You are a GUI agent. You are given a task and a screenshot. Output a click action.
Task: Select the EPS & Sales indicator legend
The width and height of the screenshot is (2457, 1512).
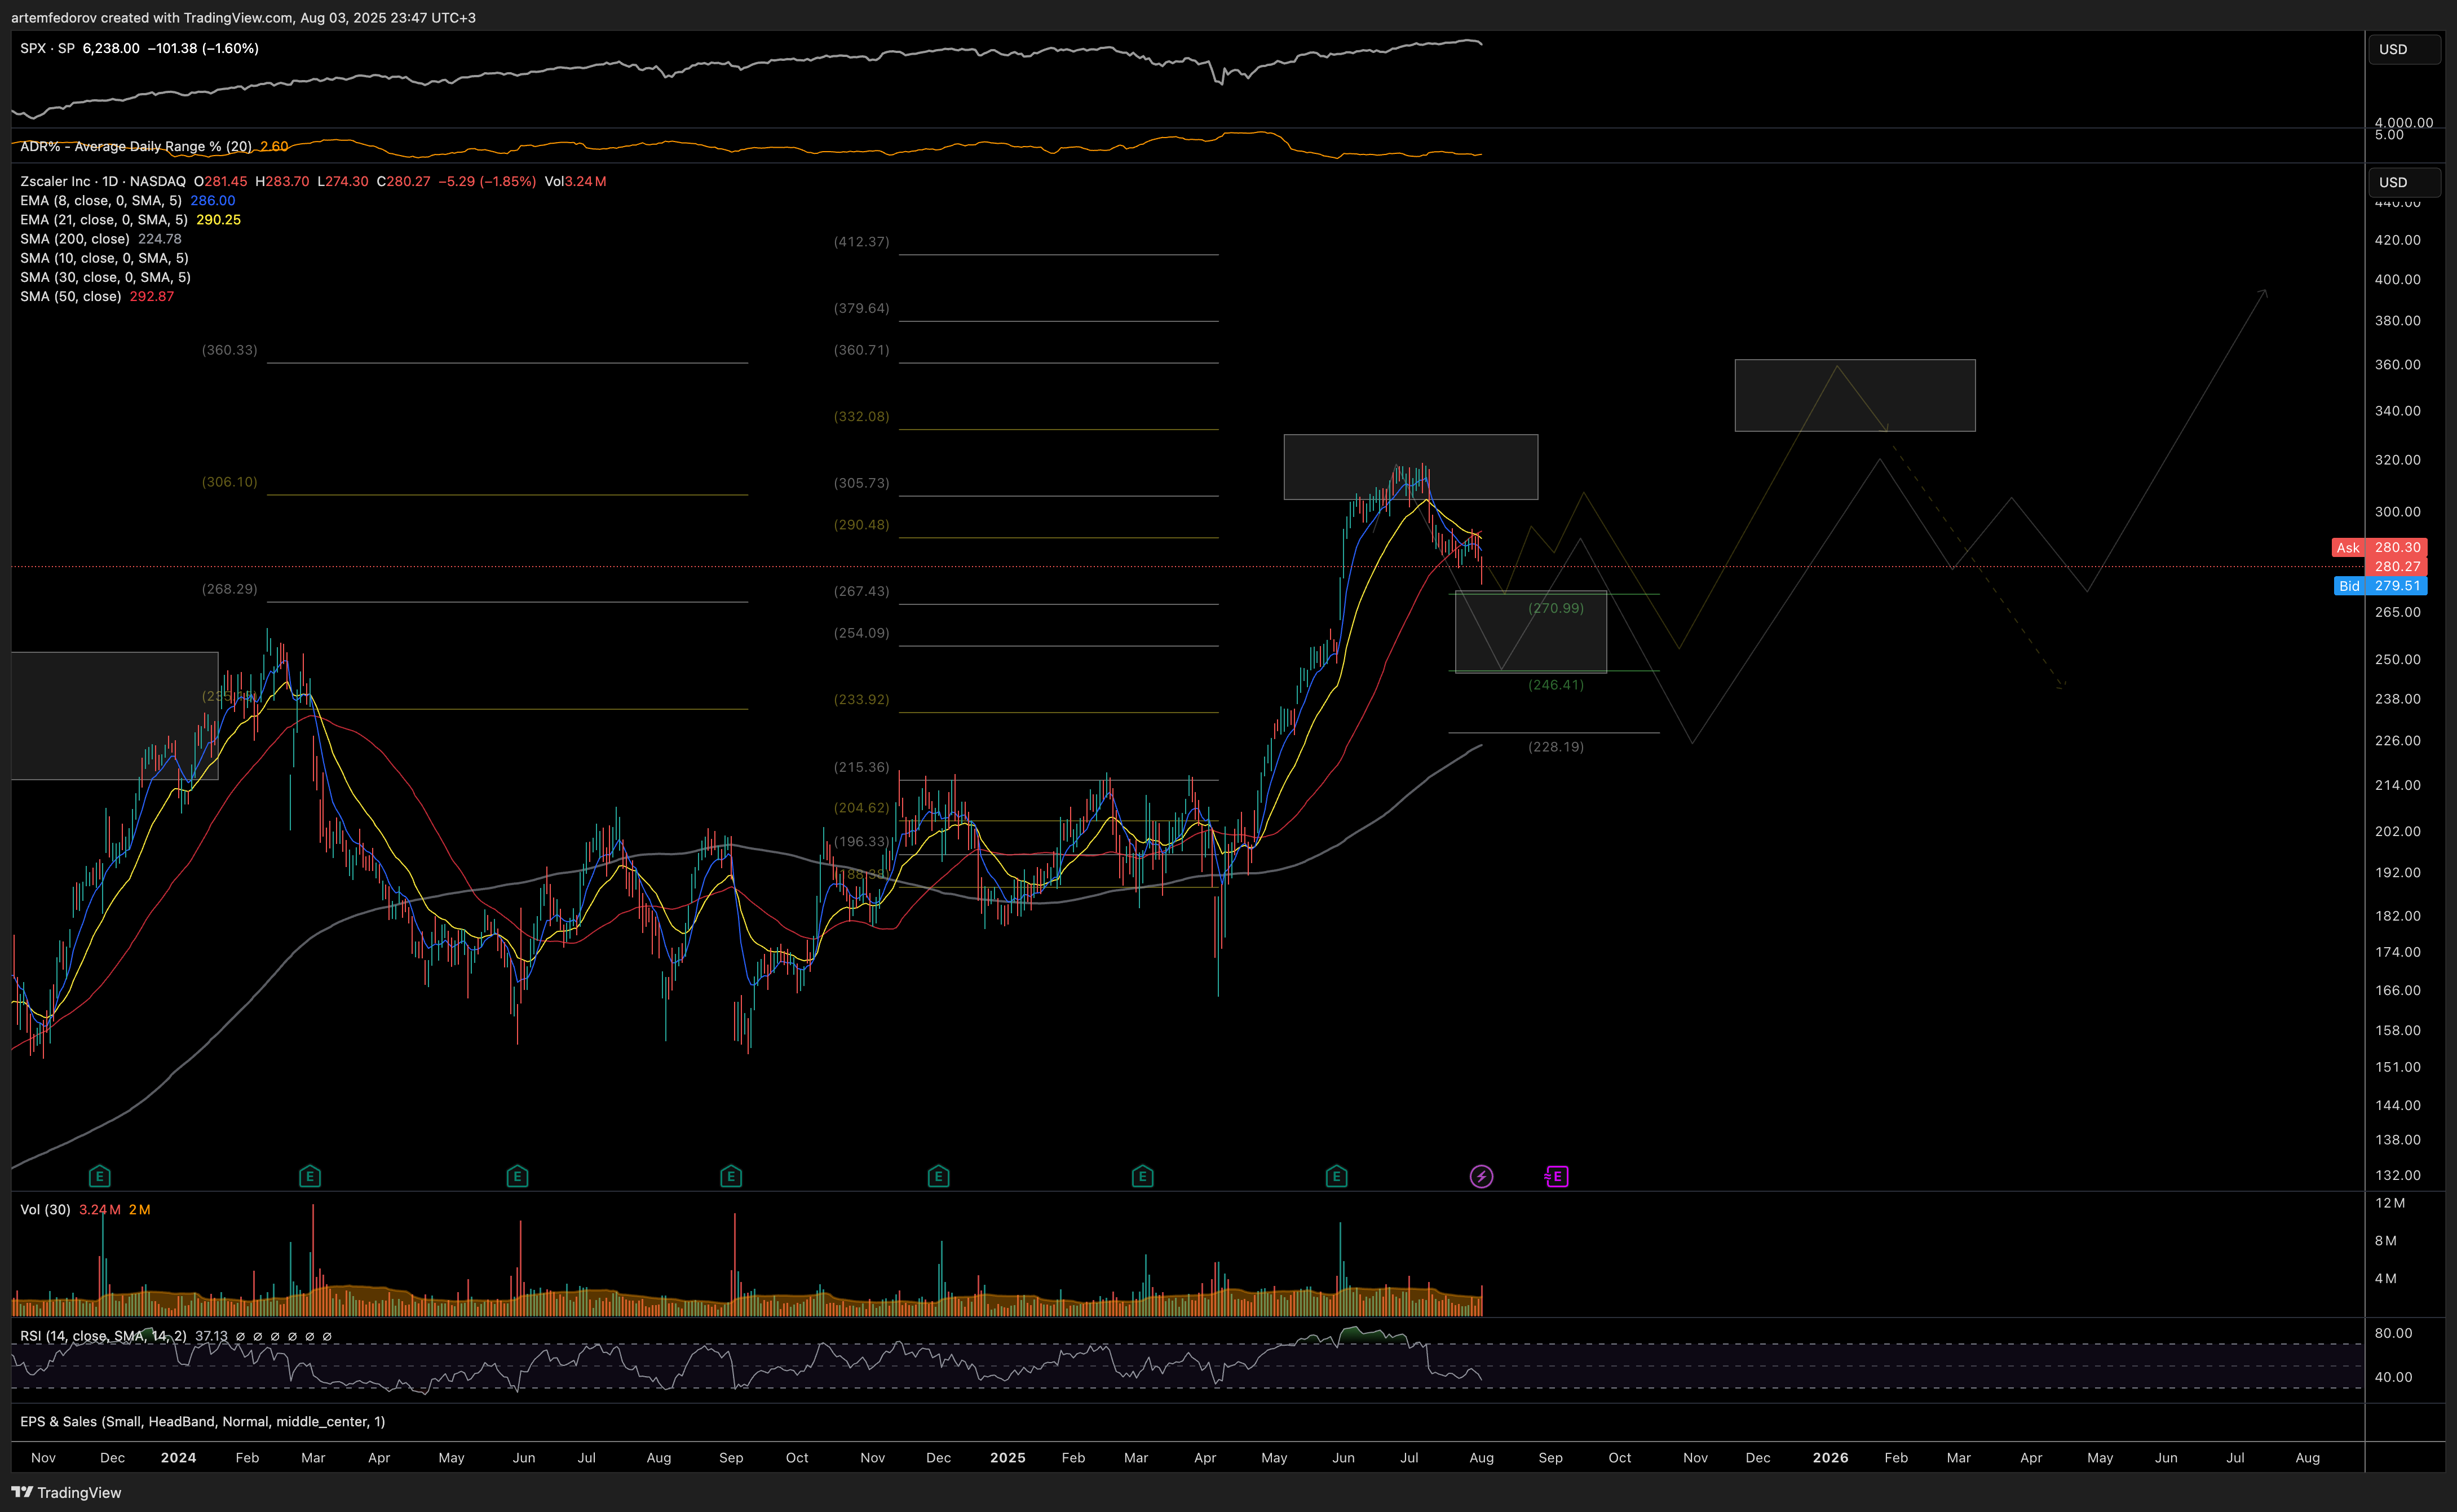(x=203, y=1421)
